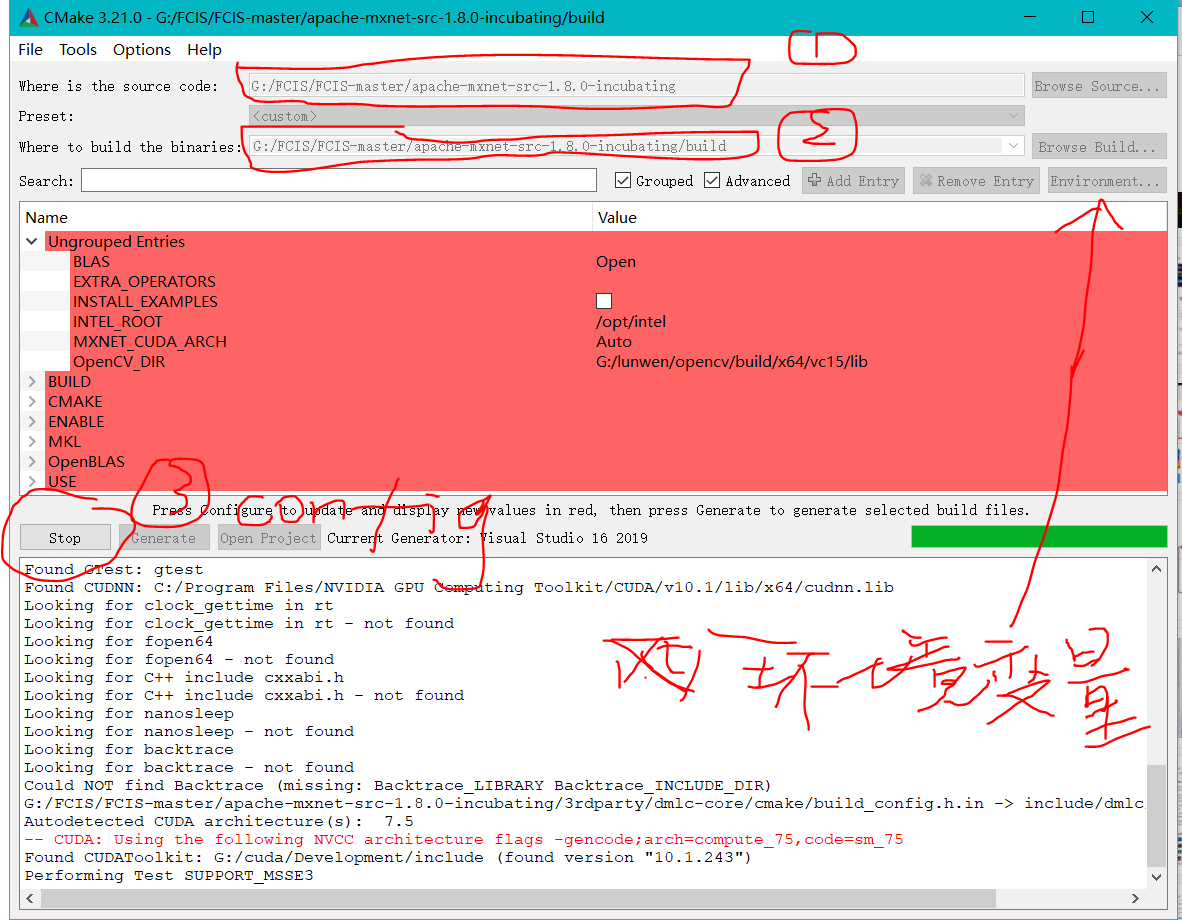Click 'Could NOT find Backtrace' log line
Screen dimensions: 1182x920
tap(397, 785)
